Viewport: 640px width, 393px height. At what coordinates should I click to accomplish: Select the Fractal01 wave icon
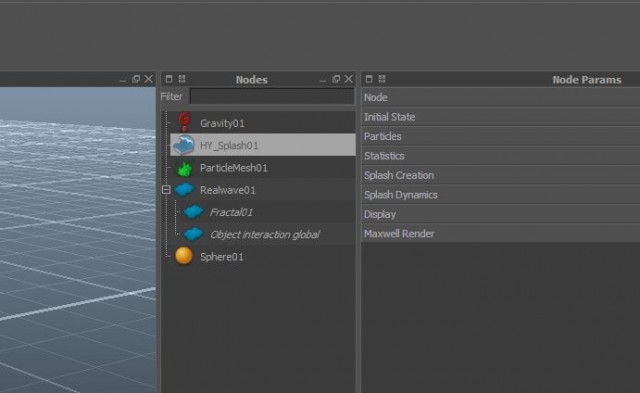tap(193, 212)
